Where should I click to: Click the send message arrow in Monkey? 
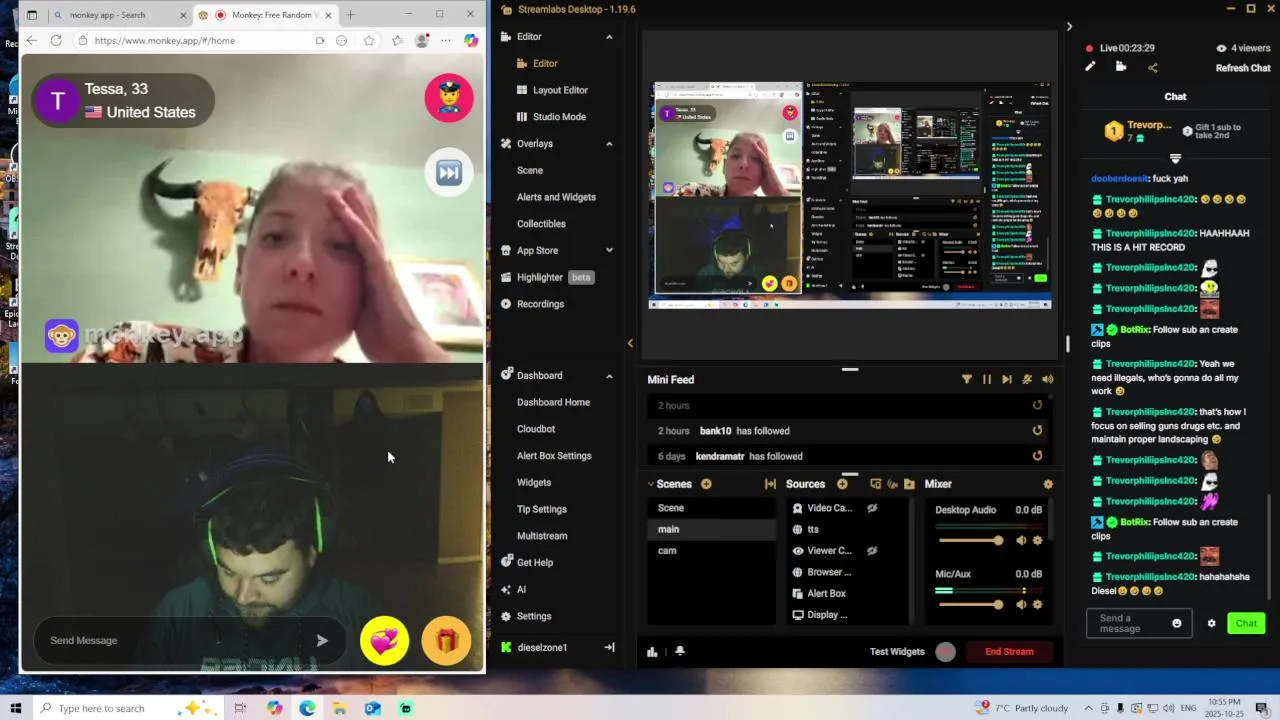(322, 641)
